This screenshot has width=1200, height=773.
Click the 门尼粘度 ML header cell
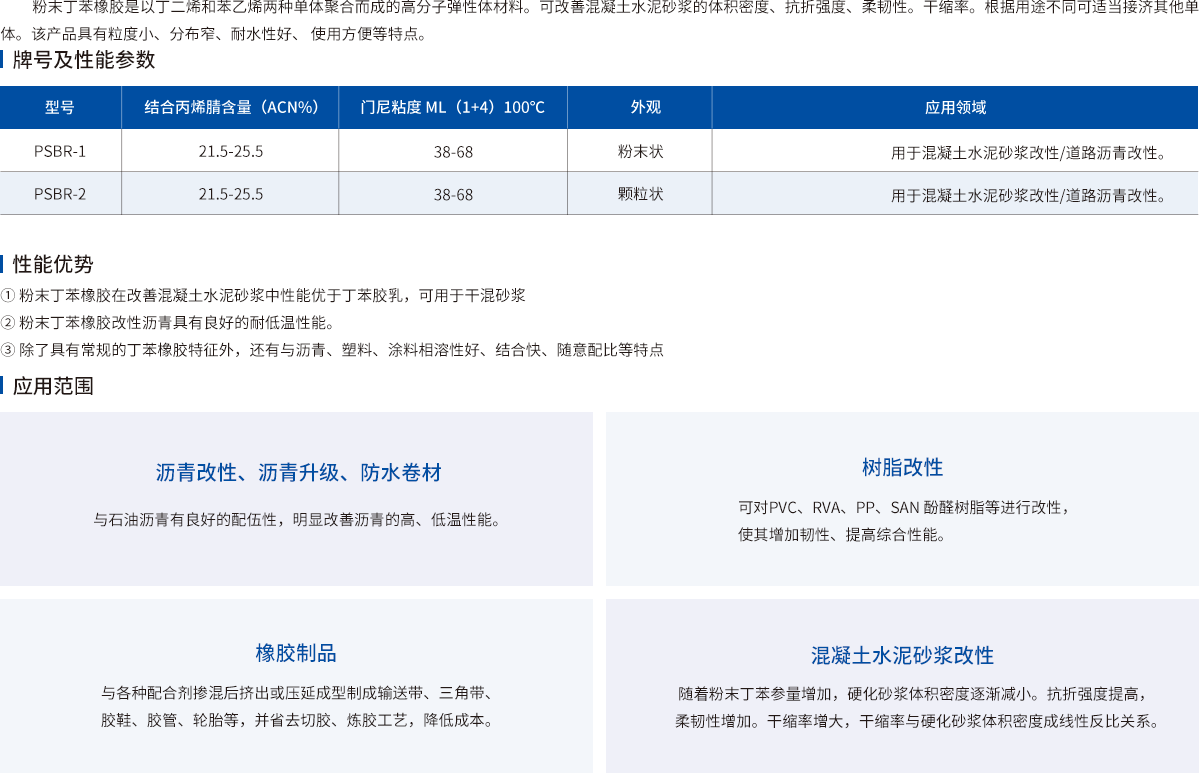[453, 108]
